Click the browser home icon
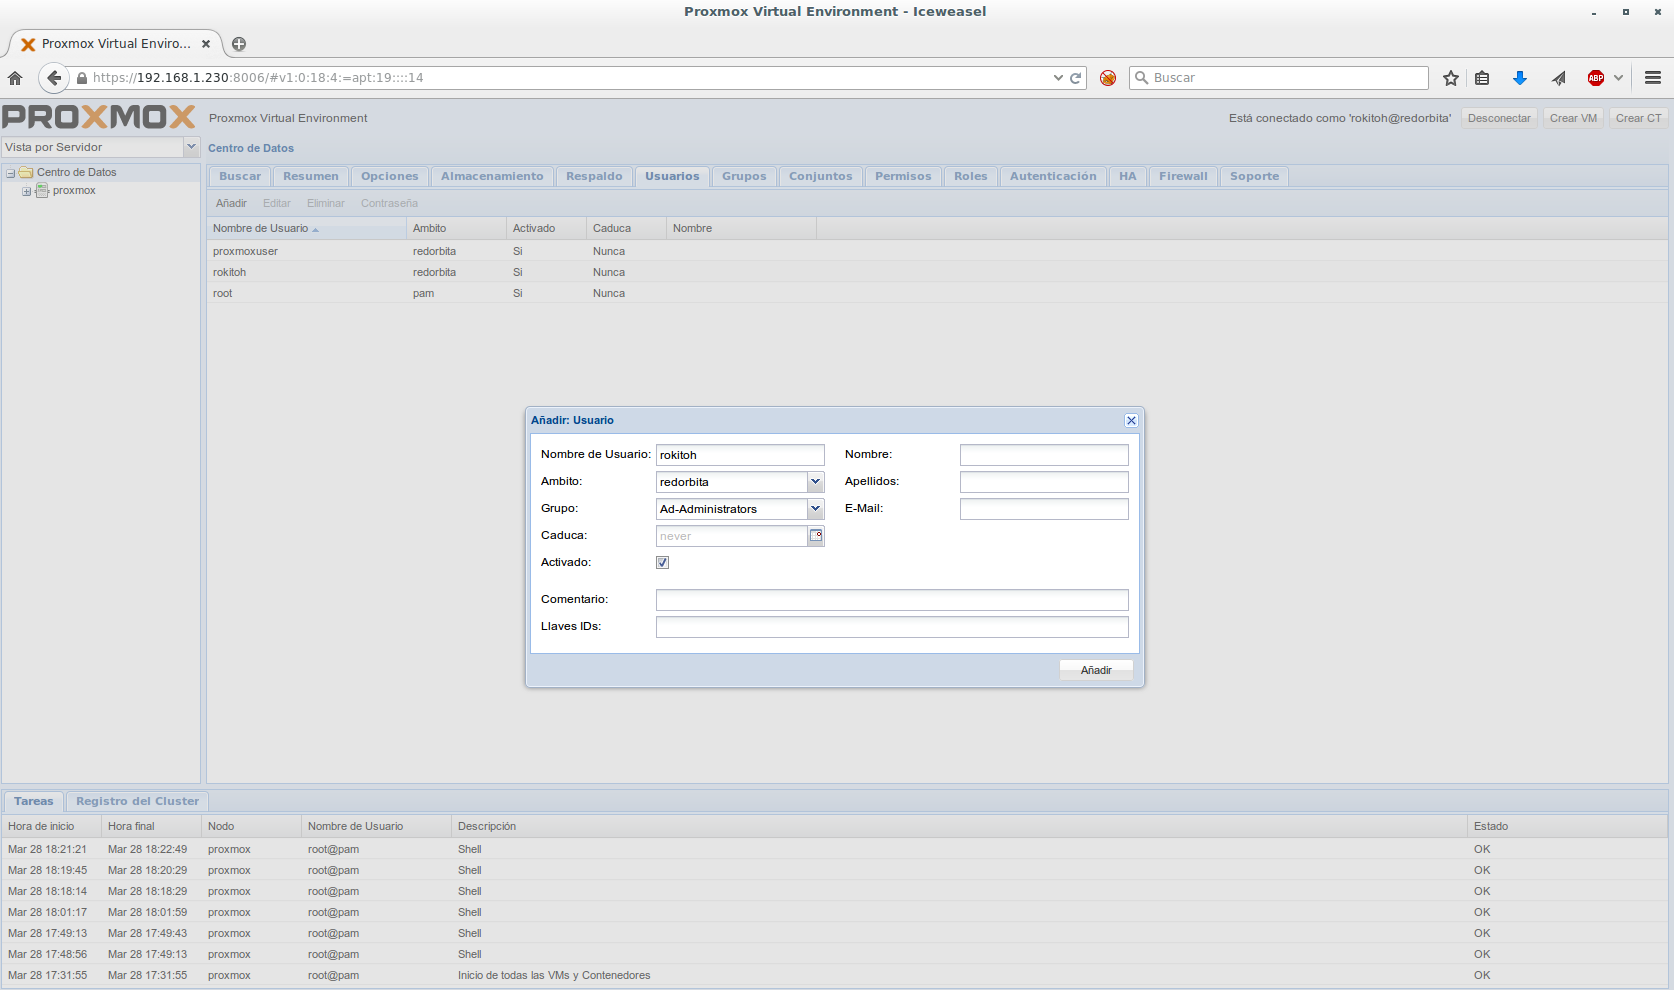The height and width of the screenshot is (990, 1674). coord(15,78)
